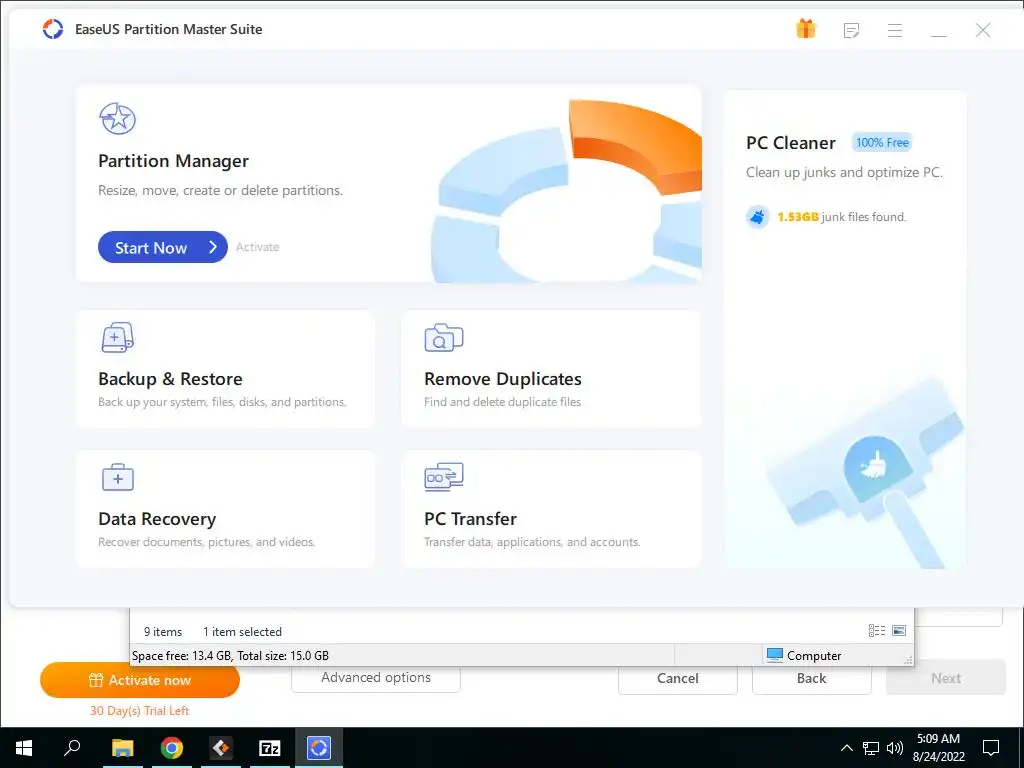Open the feedback note icon

(x=851, y=30)
